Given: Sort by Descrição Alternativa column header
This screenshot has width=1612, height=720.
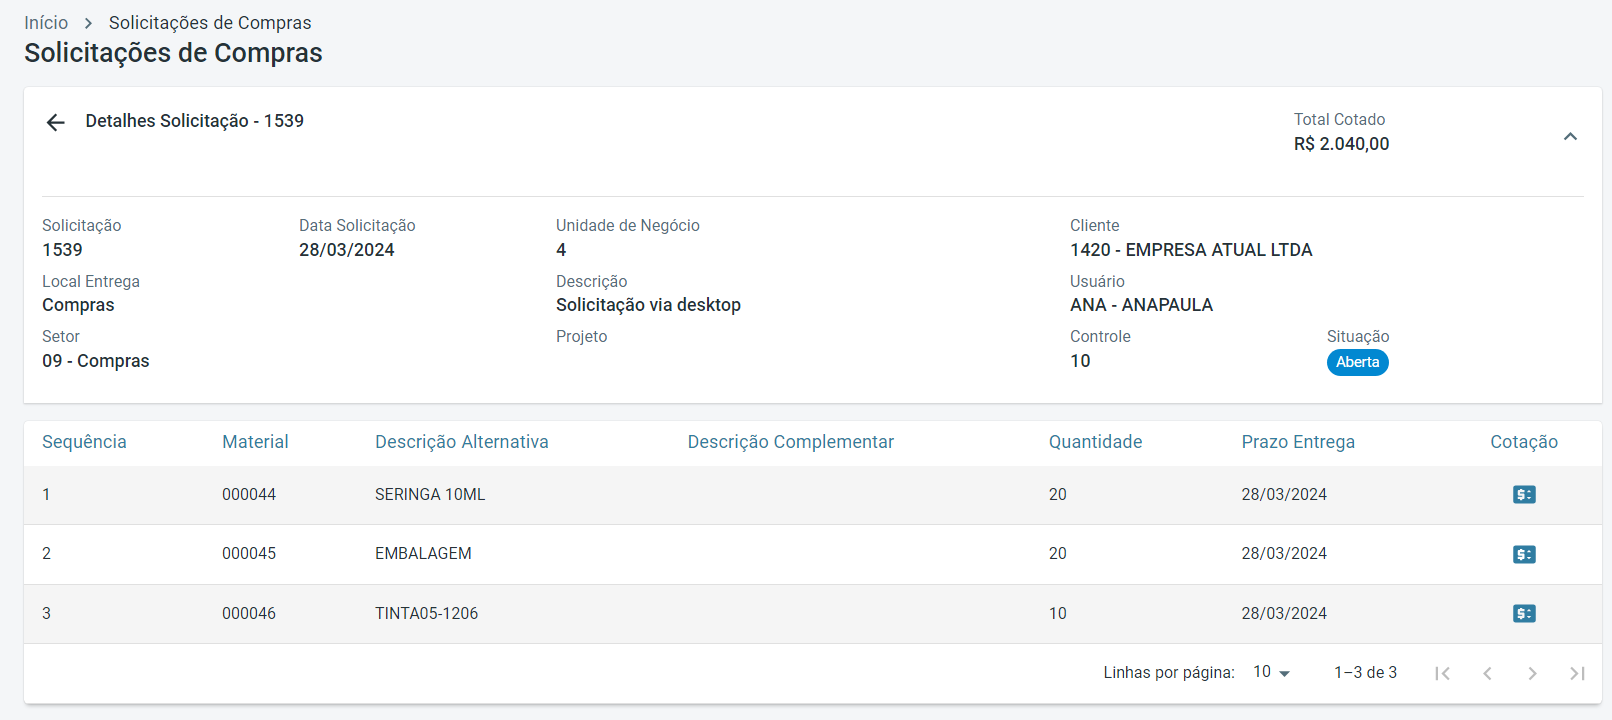Looking at the screenshot, I should click(461, 442).
